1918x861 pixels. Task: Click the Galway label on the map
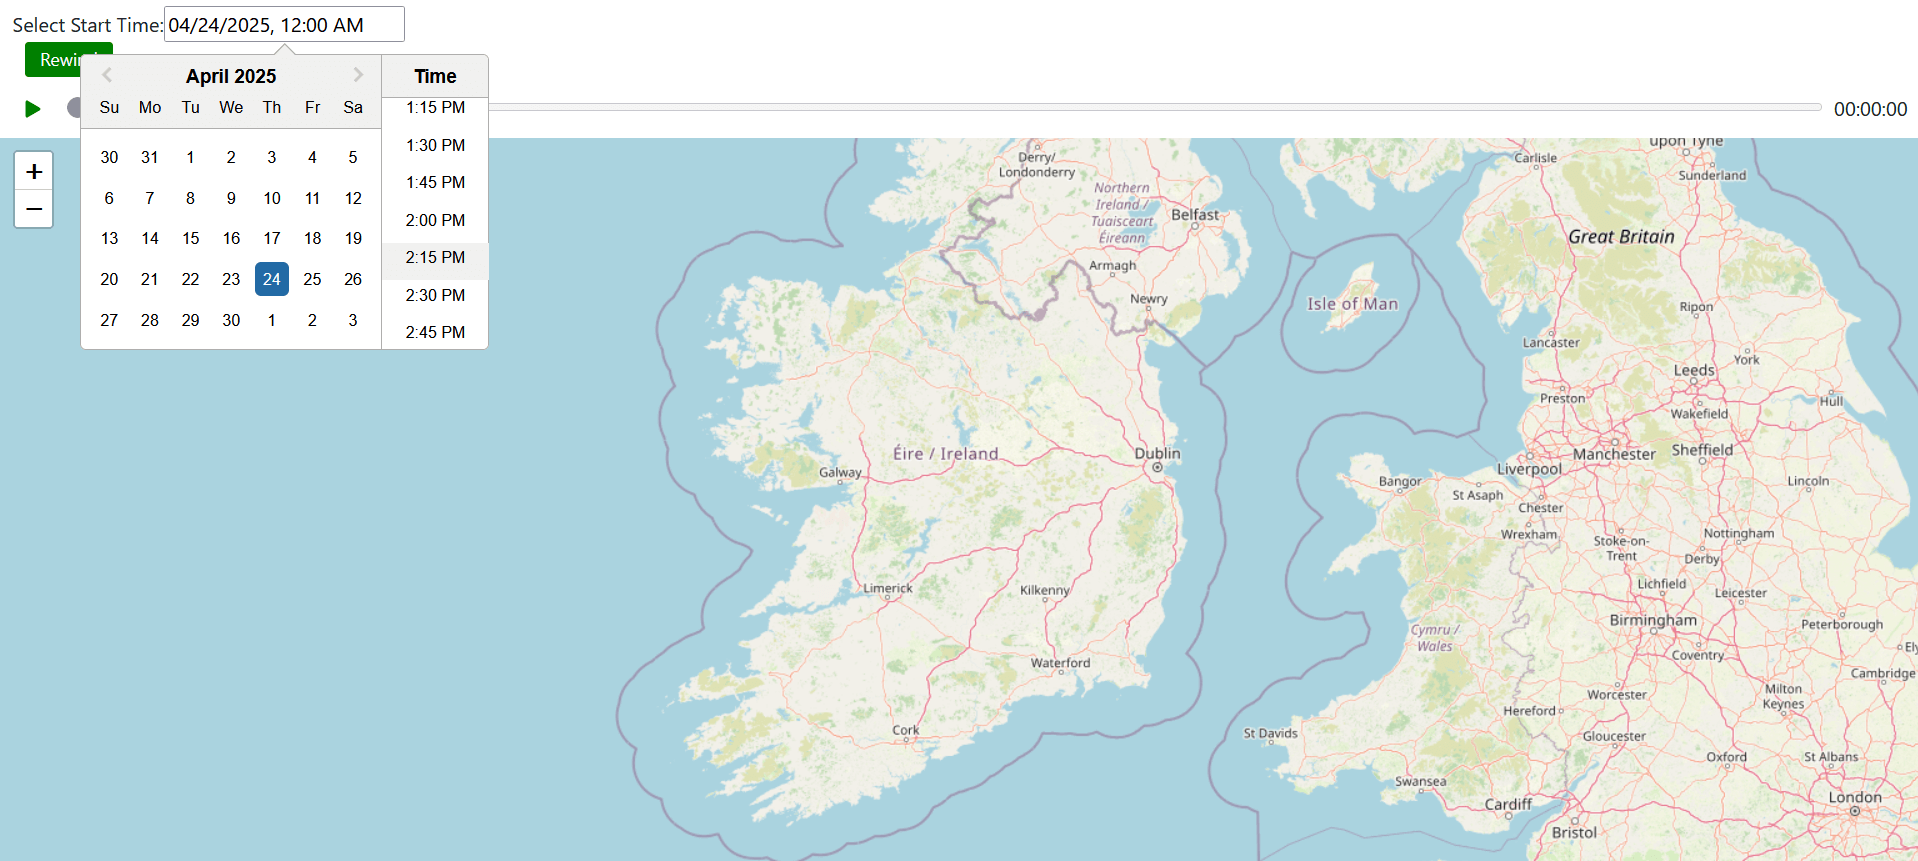(x=840, y=472)
